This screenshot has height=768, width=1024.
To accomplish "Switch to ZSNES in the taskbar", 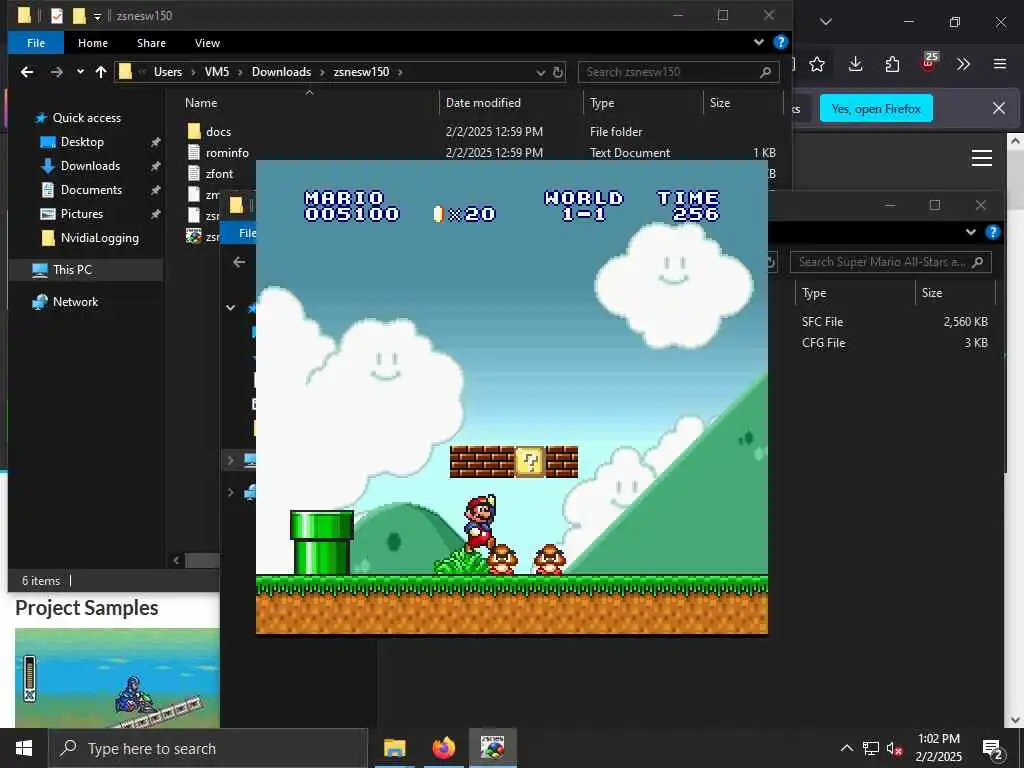I will click(492, 748).
